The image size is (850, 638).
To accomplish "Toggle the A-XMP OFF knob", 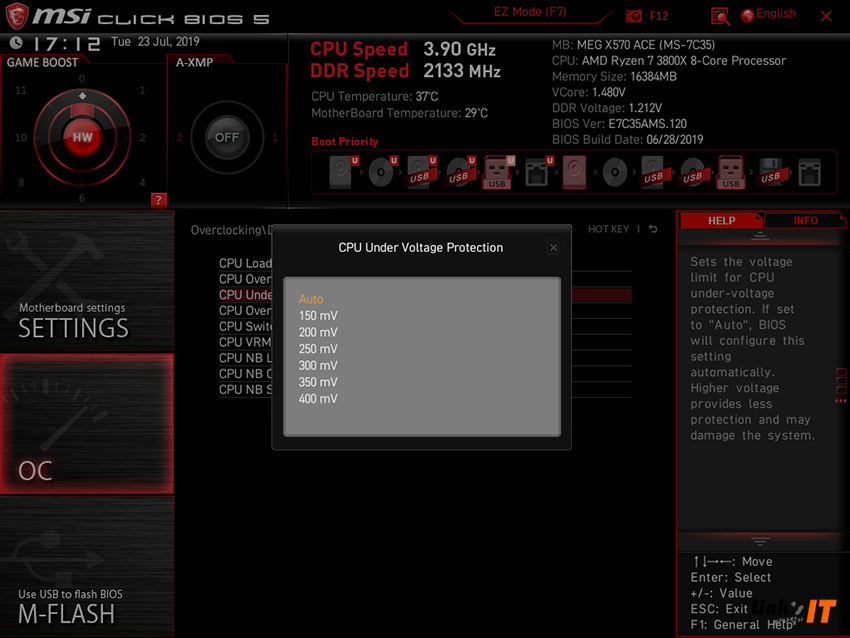I will click(227, 137).
